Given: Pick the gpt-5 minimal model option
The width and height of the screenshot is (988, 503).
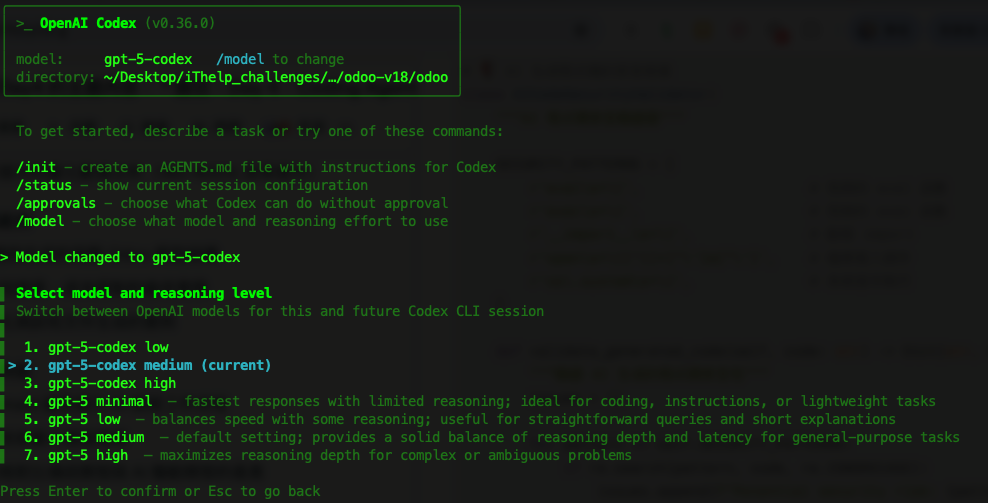Looking at the screenshot, I should pyautogui.click(x=480, y=402).
